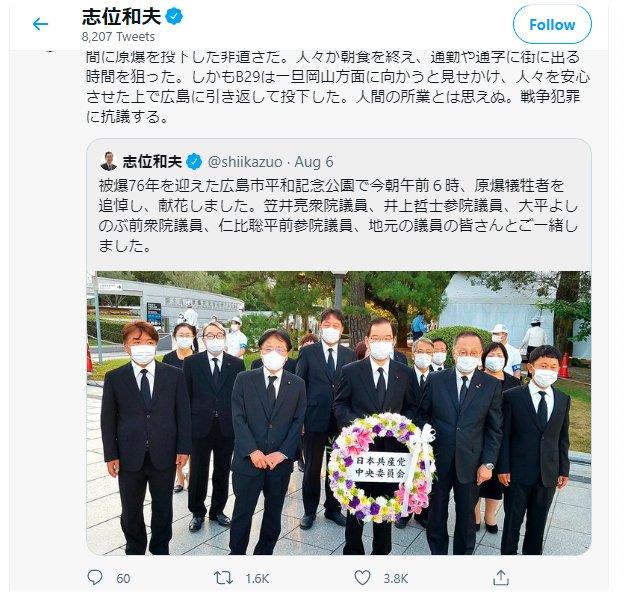This screenshot has height=596, width=630.
Task: Open the quoted tweet text starting with 被爆76年
Action: click(x=338, y=216)
